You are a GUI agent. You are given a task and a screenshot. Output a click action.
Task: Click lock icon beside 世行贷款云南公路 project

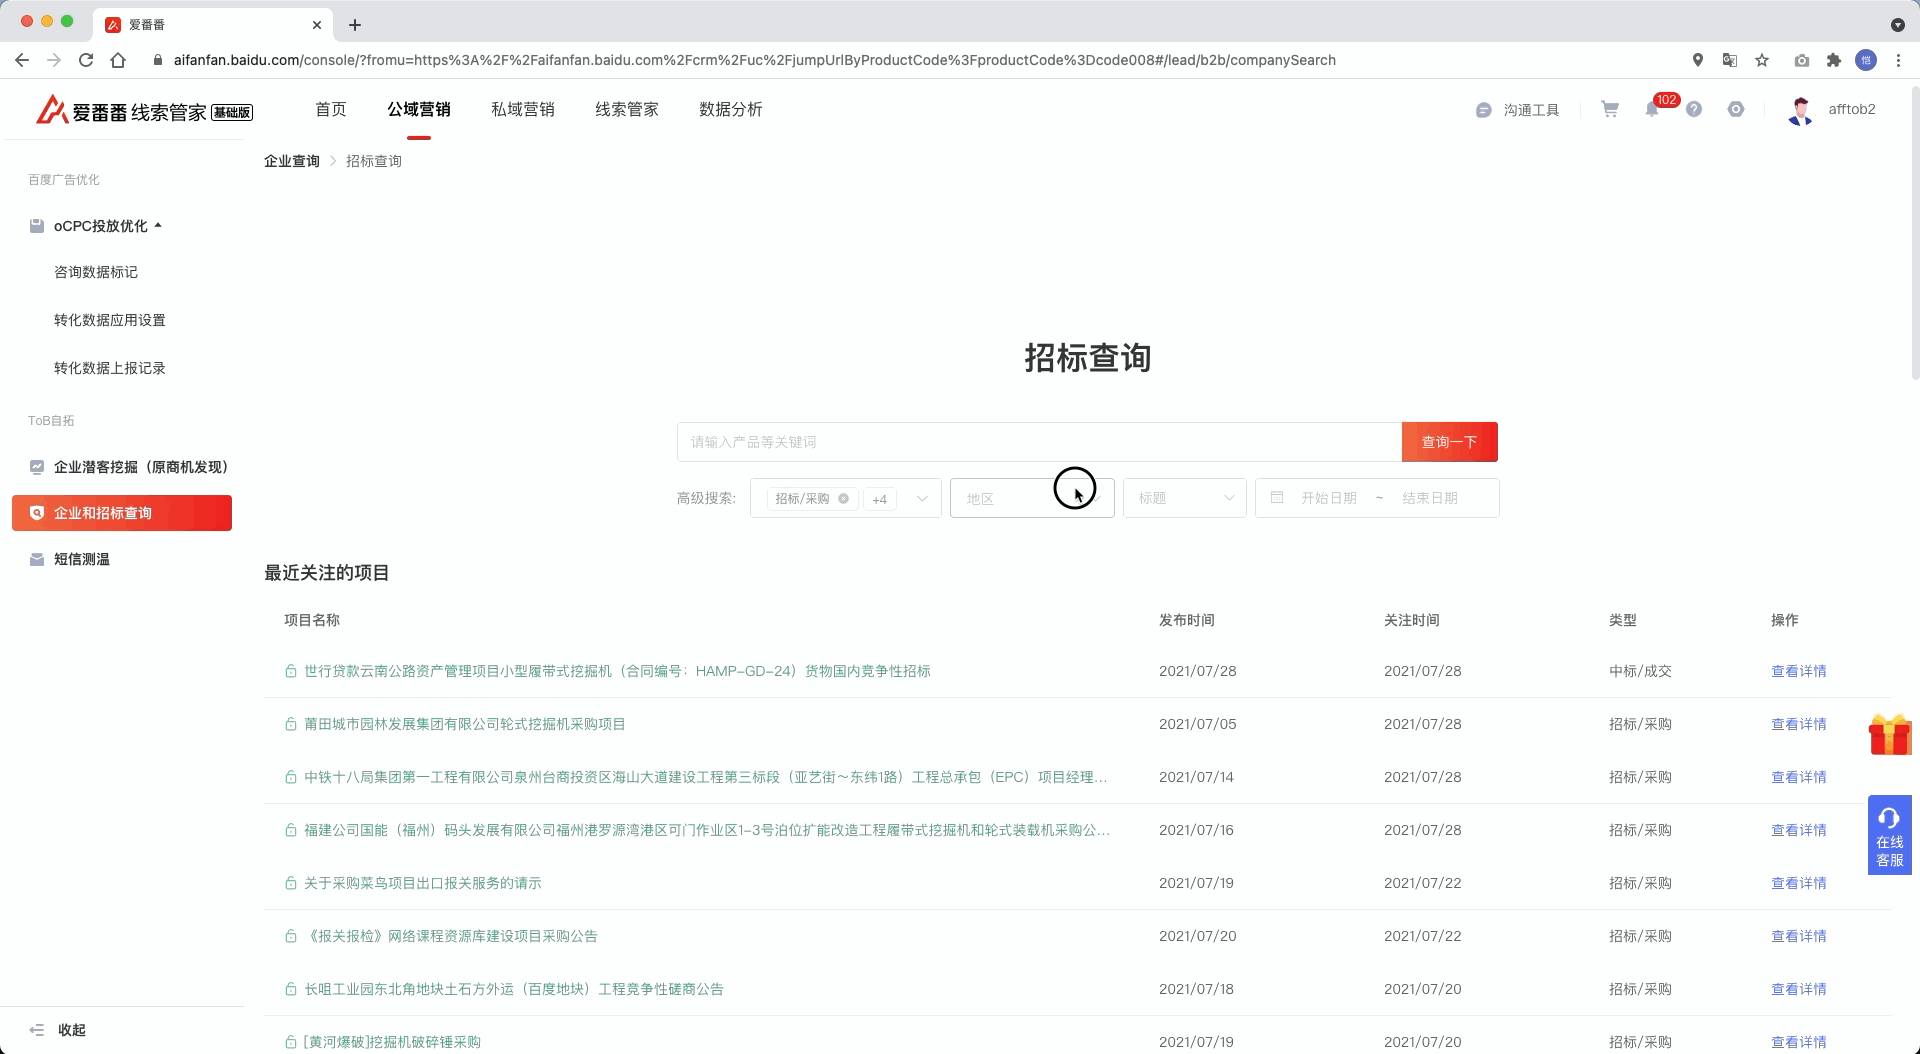tap(290, 671)
